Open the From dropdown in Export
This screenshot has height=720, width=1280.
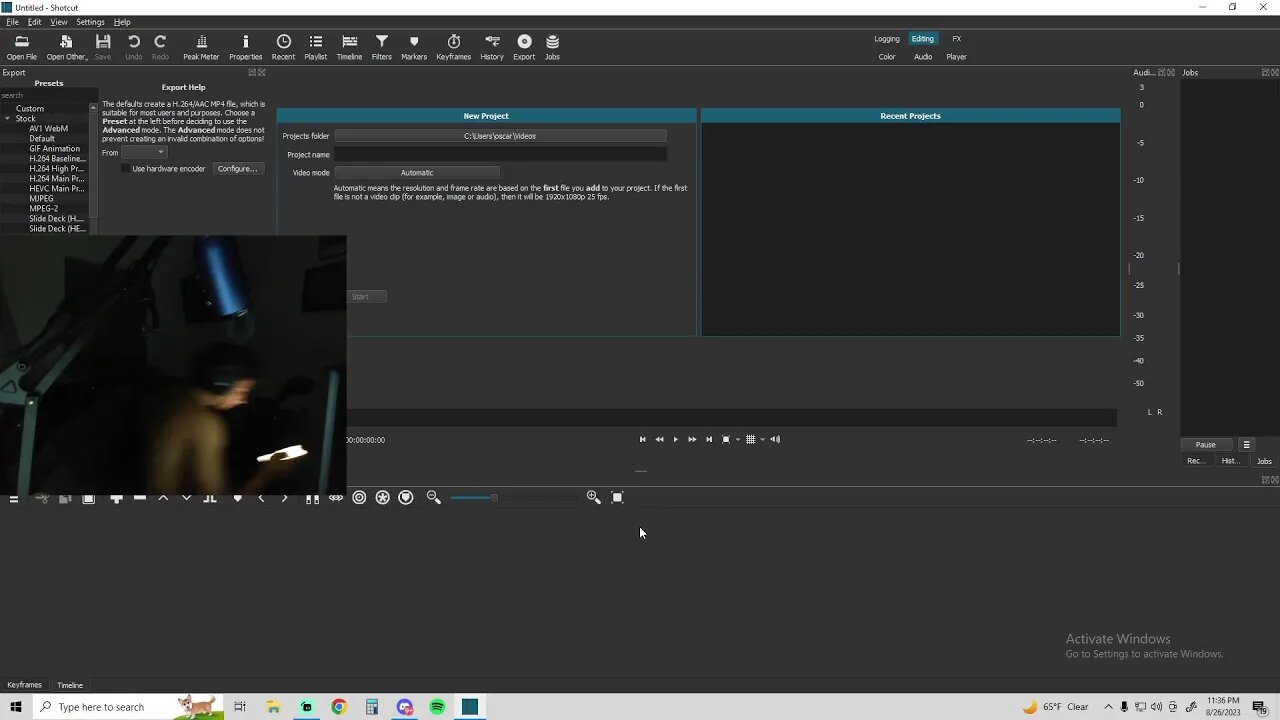coord(144,153)
